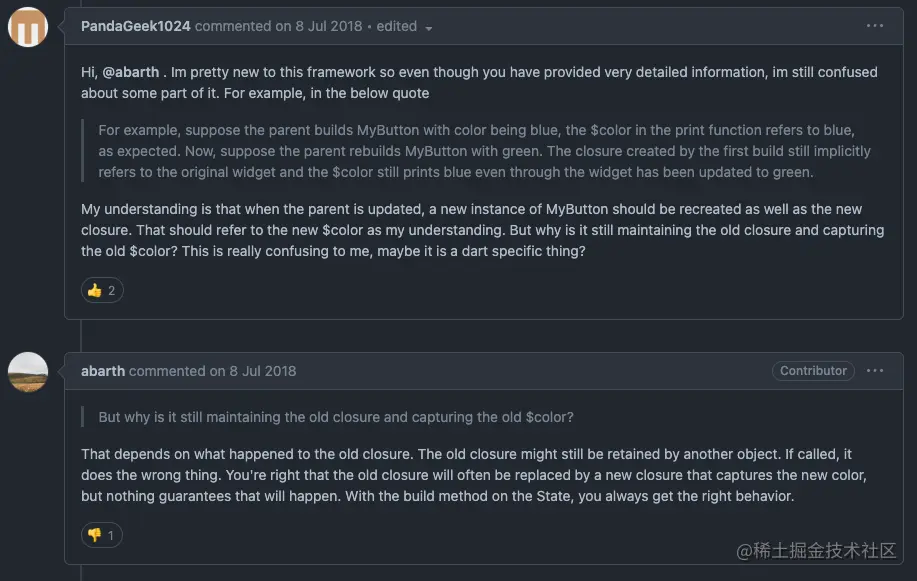This screenshot has width=917, height=581.
Task: Click the 'edited' label on first comment
Action: point(397,26)
